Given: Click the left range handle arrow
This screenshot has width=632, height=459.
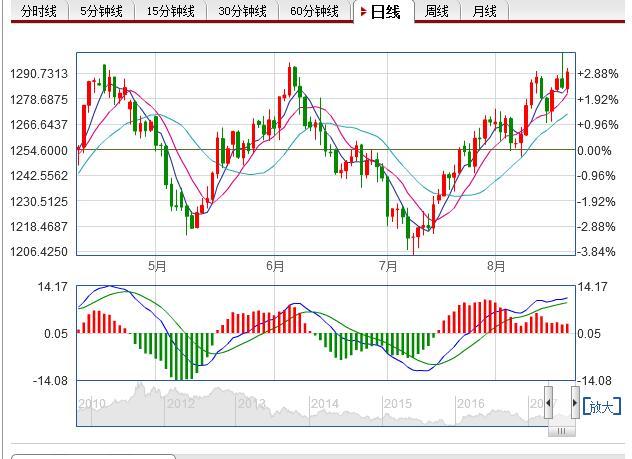Looking at the screenshot, I should click(548, 403).
